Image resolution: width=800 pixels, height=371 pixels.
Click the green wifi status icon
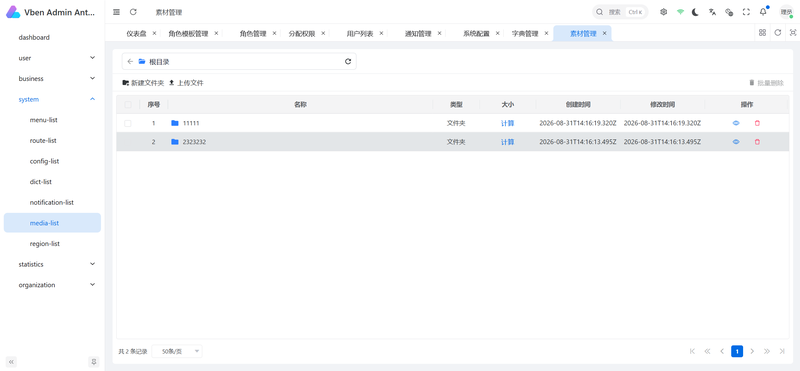680,12
